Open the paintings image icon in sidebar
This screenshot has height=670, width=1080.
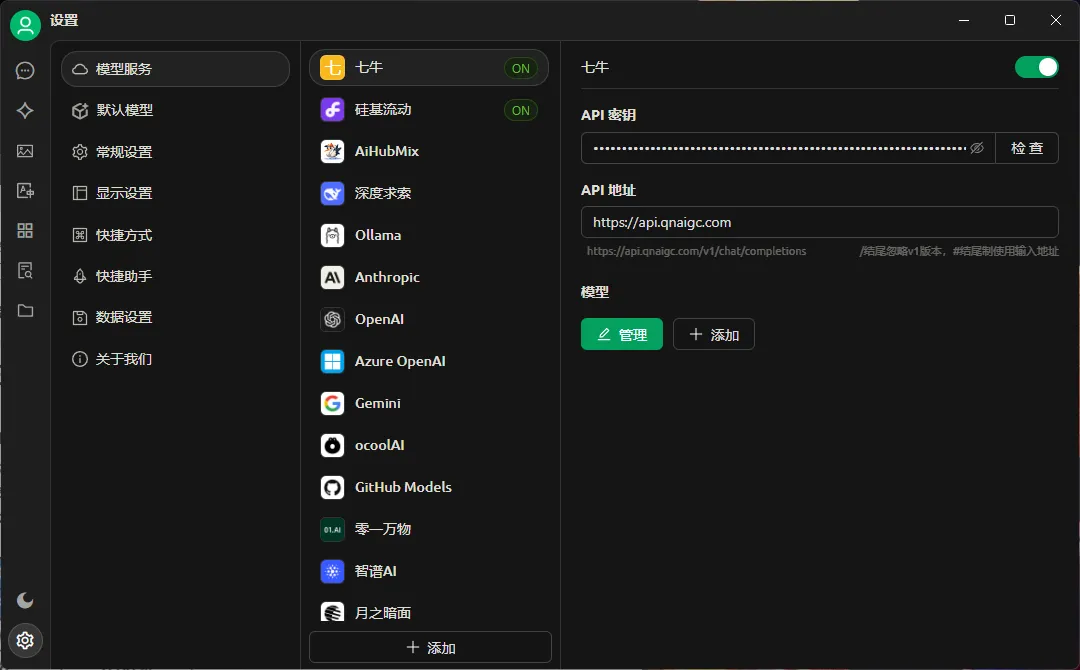tap(25, 151)
